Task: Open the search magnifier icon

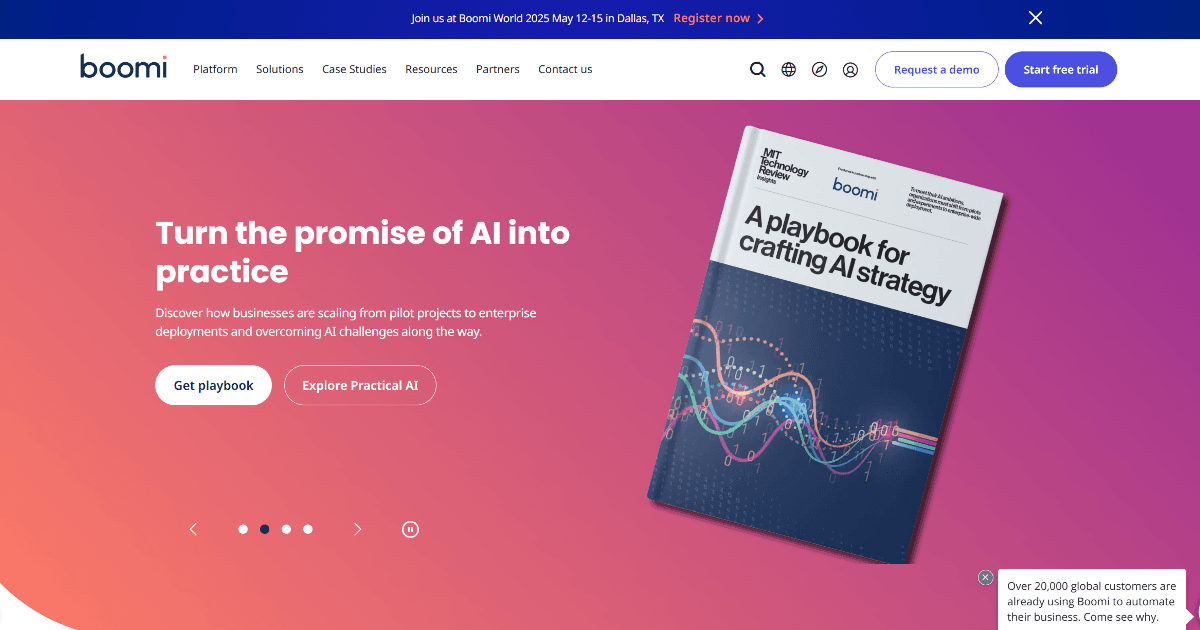Action: 758,70
